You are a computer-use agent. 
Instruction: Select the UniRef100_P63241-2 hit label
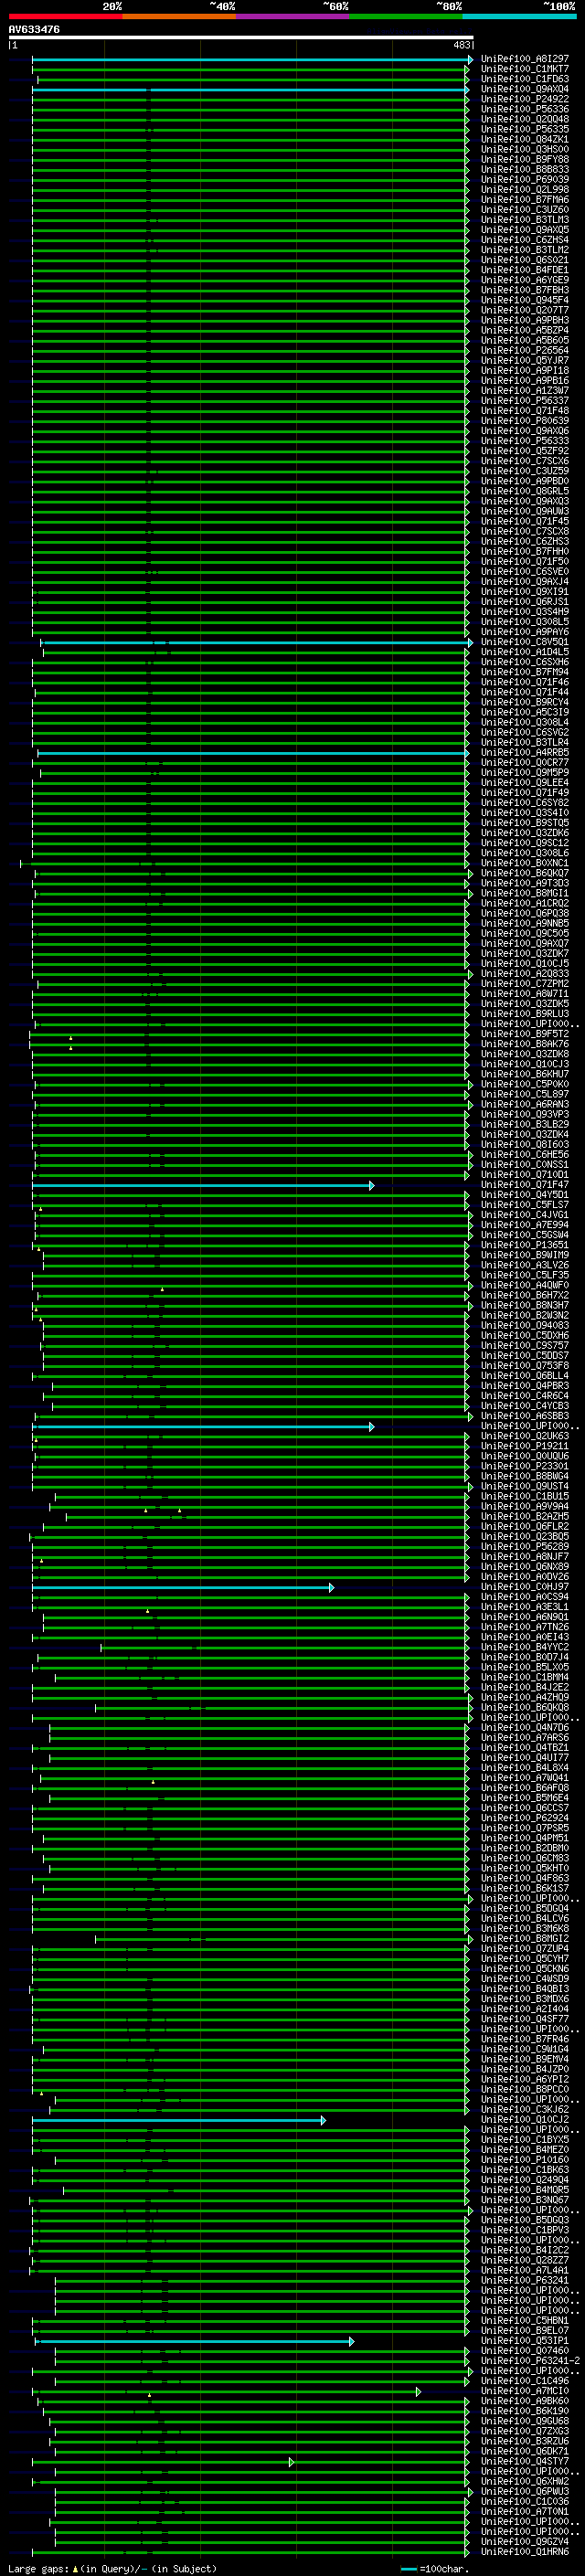pyautogui.click(x=530, y=2361)
